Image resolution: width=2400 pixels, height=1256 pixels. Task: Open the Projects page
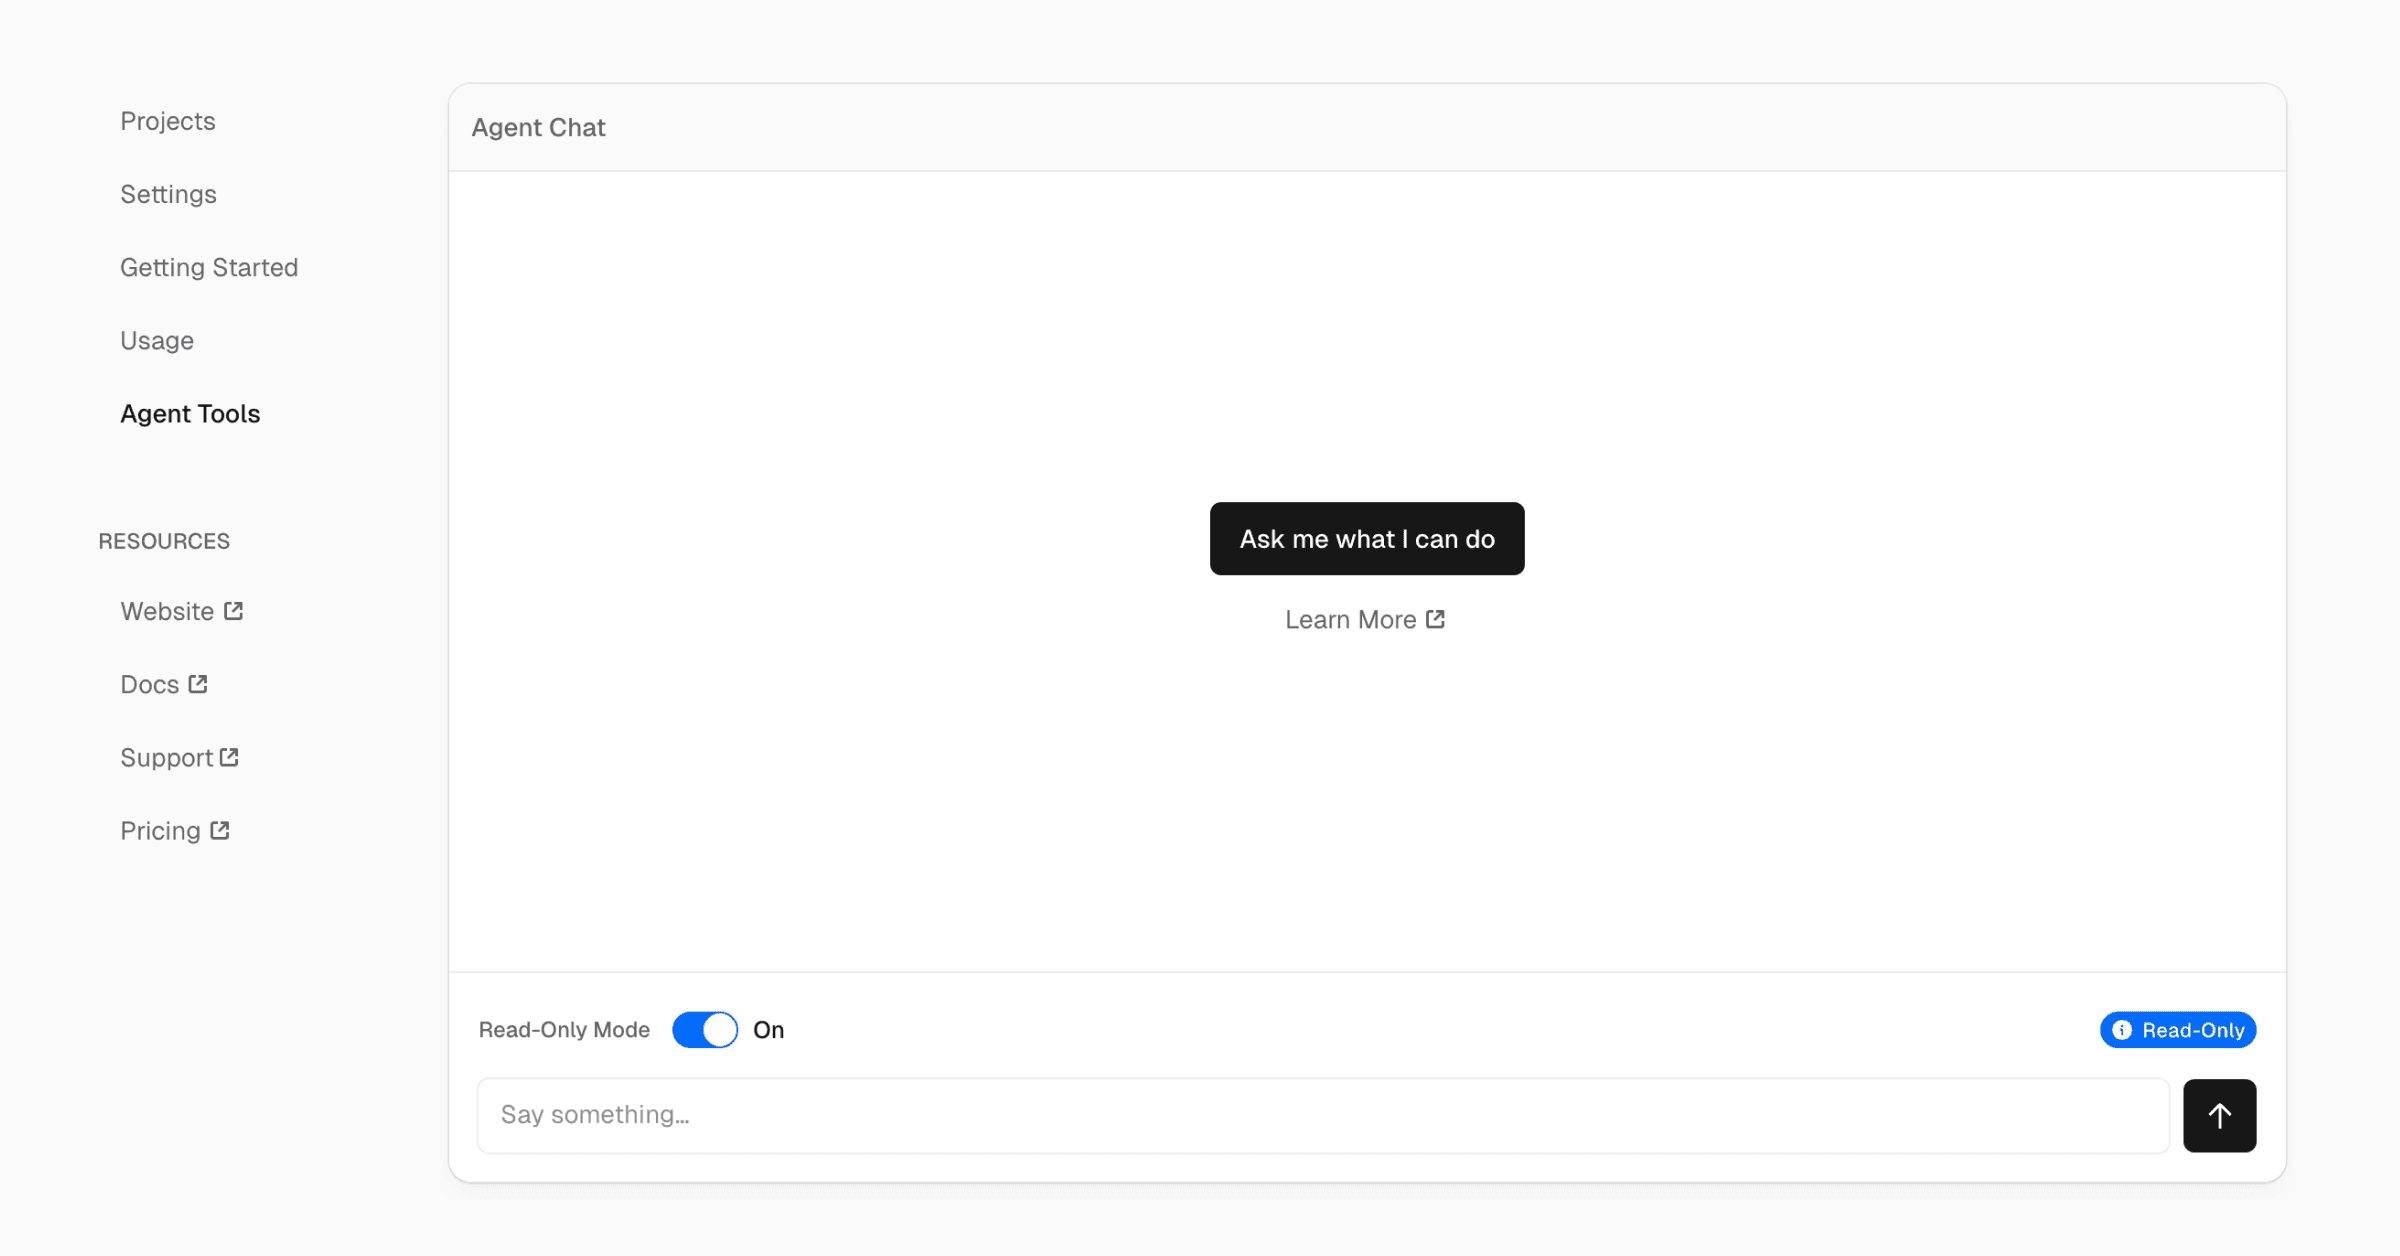(x=168, y=121)
